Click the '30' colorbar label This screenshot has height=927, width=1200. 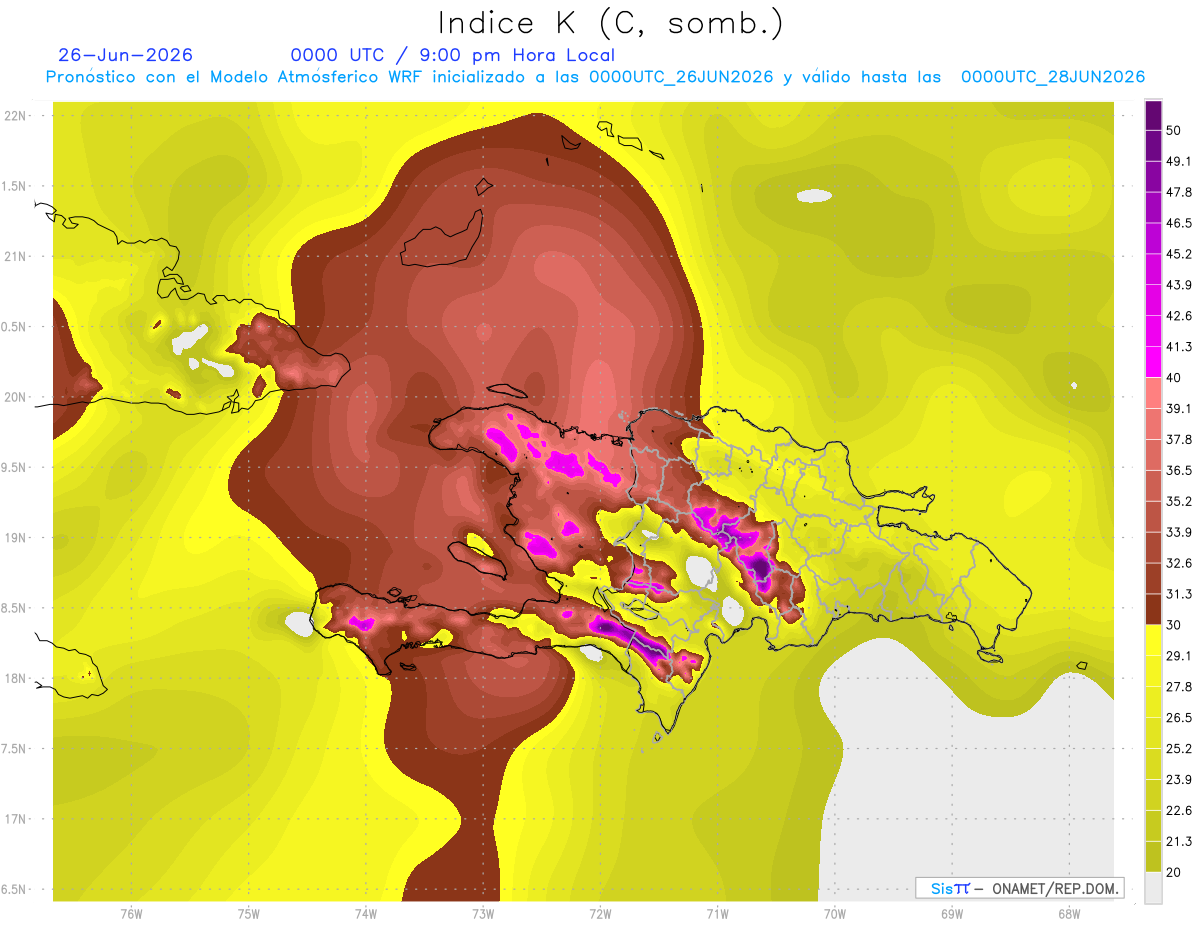click(1175, 625)
